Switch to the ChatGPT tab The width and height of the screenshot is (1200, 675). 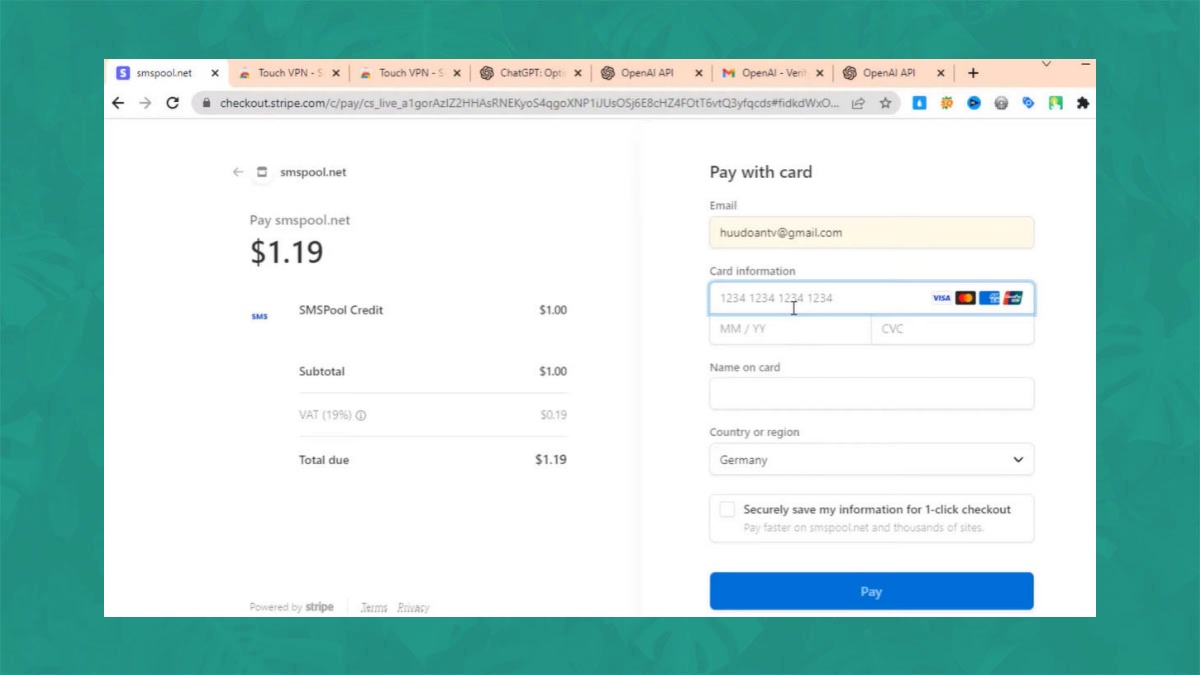coord(525,73)
